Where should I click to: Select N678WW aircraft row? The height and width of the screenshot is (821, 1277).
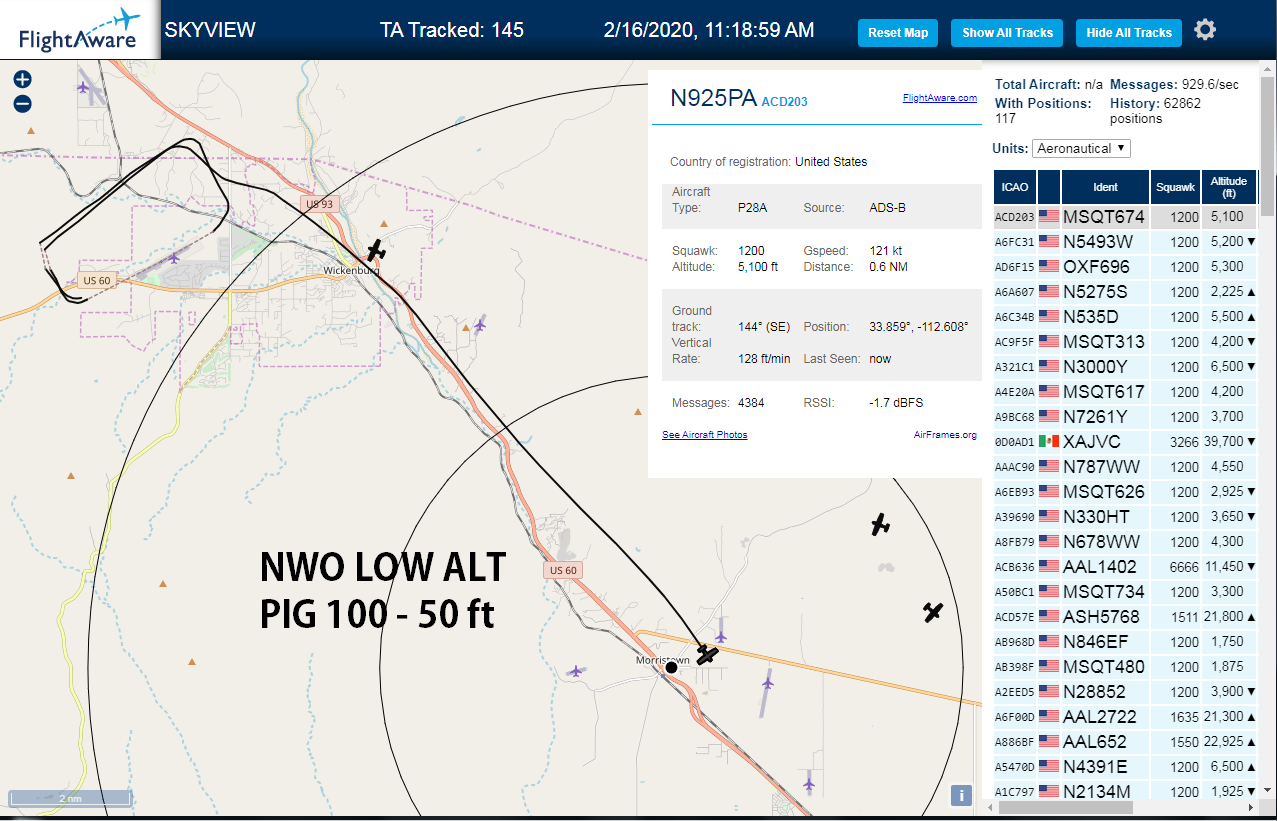[1125, 542]
